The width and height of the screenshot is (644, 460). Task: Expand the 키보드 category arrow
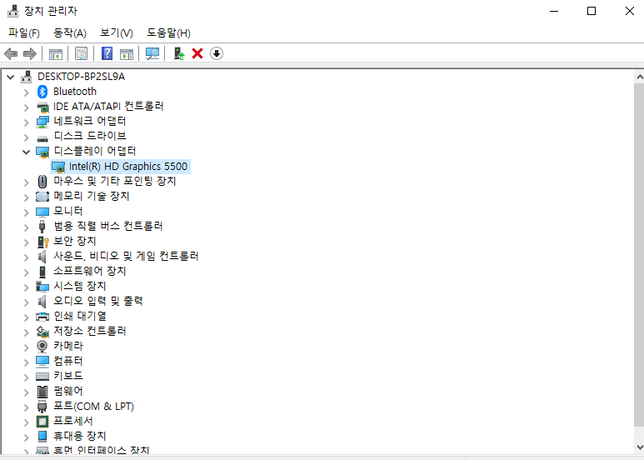point(27,376)
